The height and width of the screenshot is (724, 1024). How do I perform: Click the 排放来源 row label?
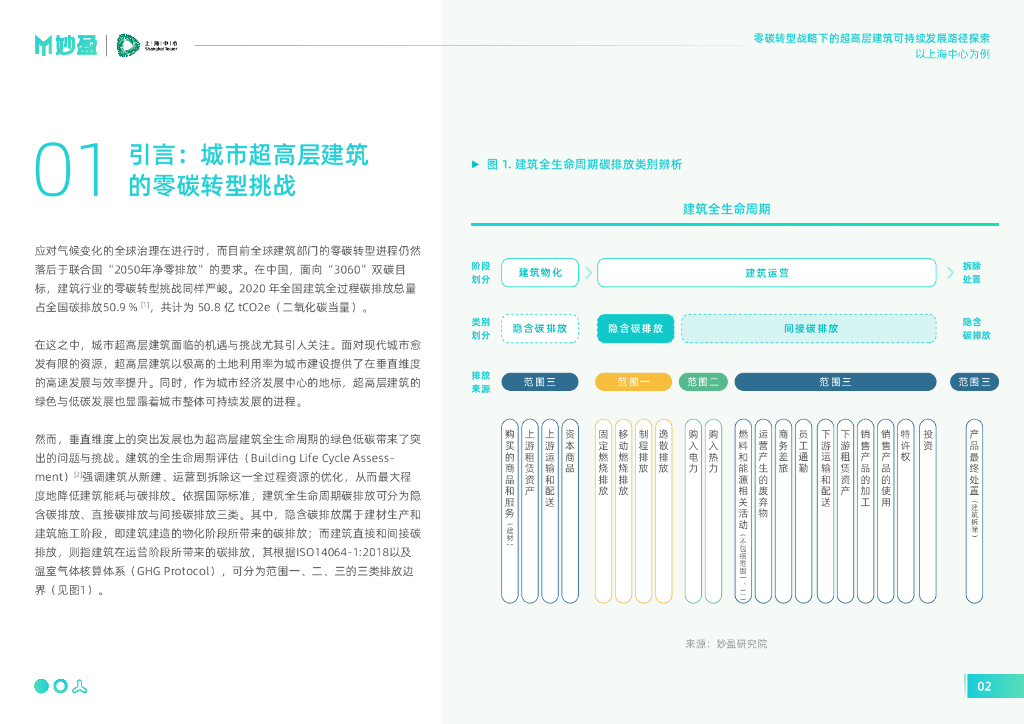pyautogui.click(x=481, y=382)
